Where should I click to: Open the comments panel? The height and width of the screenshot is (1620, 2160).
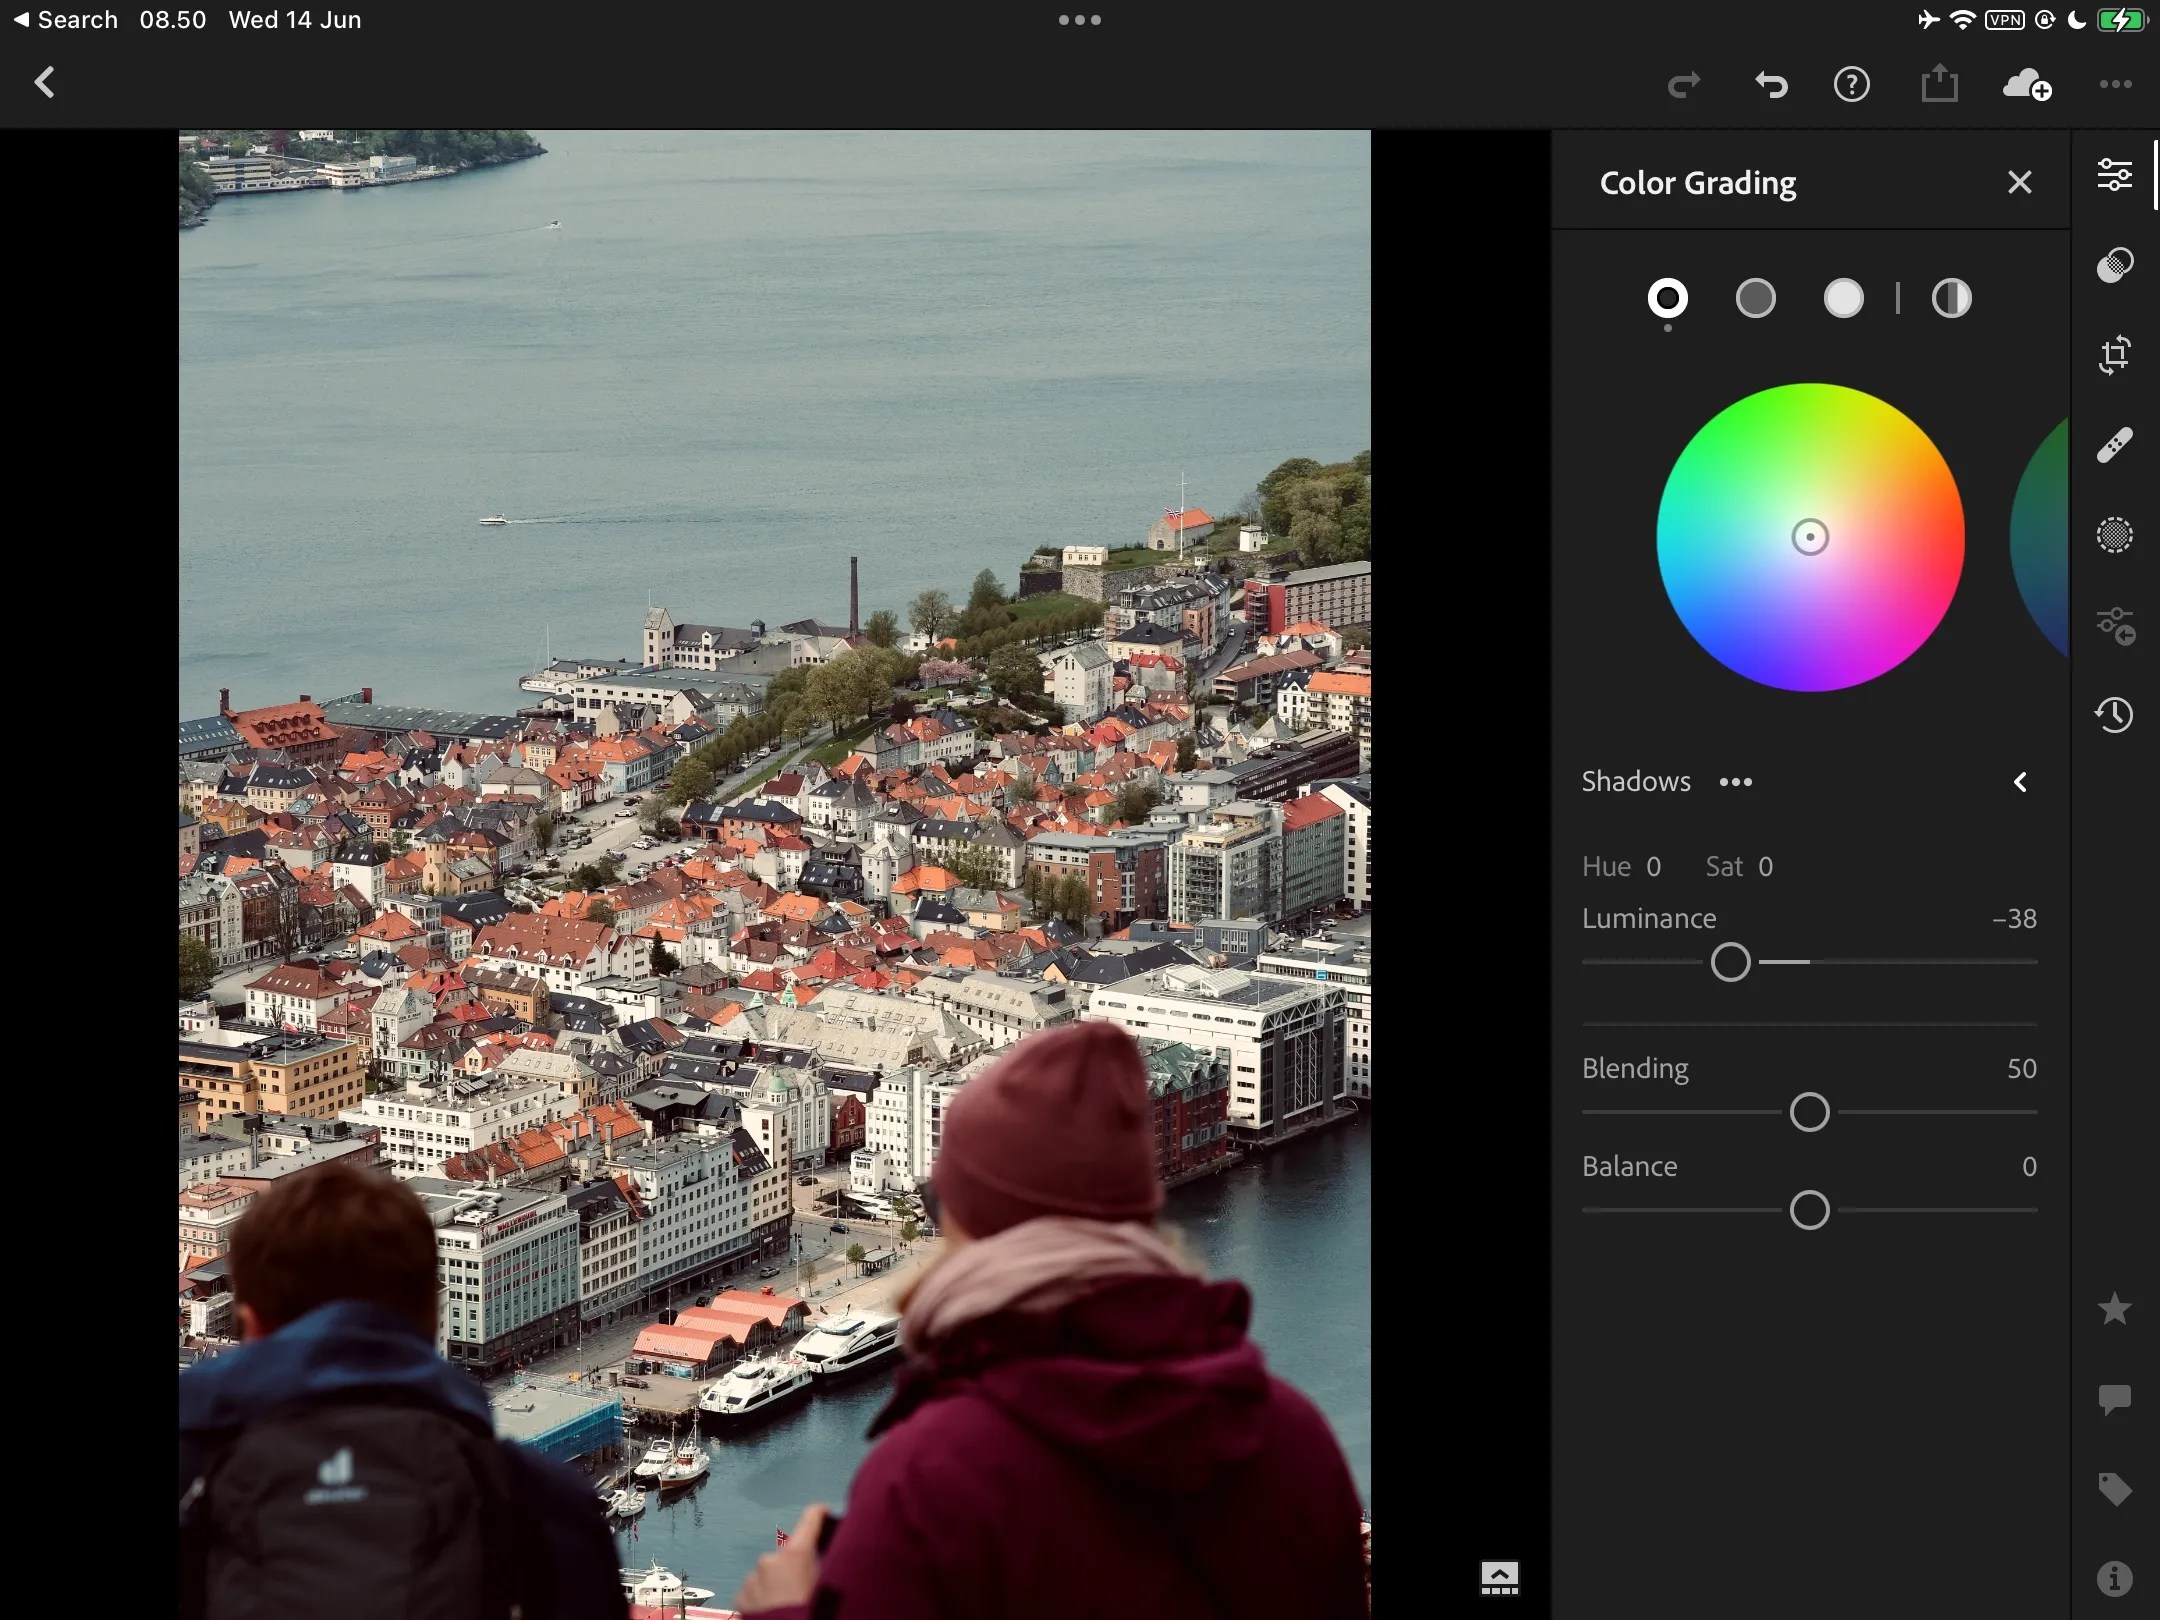pyautogui.click(x=2116, y=1399)
